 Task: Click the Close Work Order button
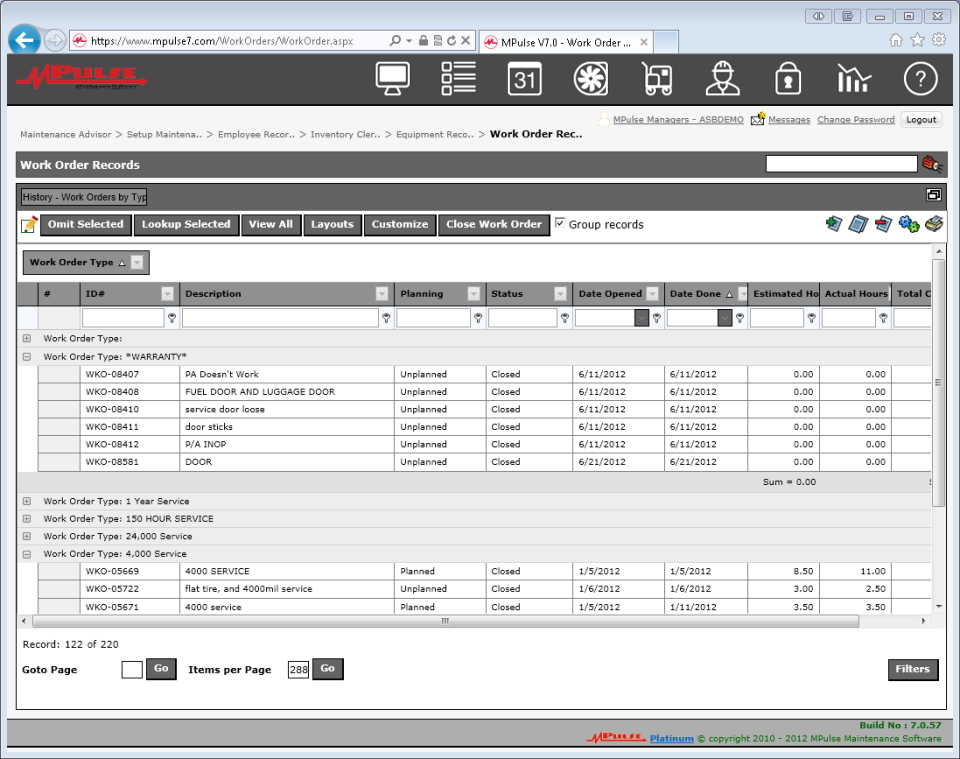(x=494, y=225)
